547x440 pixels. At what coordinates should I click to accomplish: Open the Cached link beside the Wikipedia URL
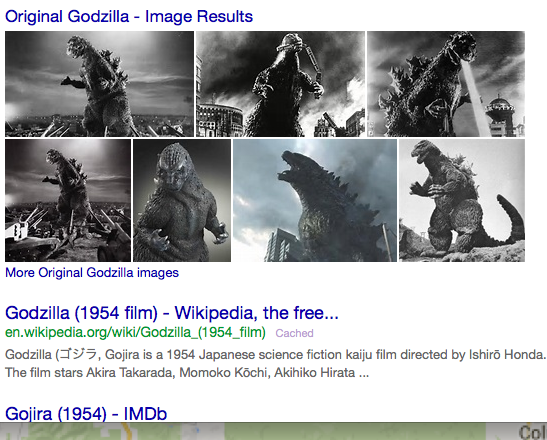294,333
